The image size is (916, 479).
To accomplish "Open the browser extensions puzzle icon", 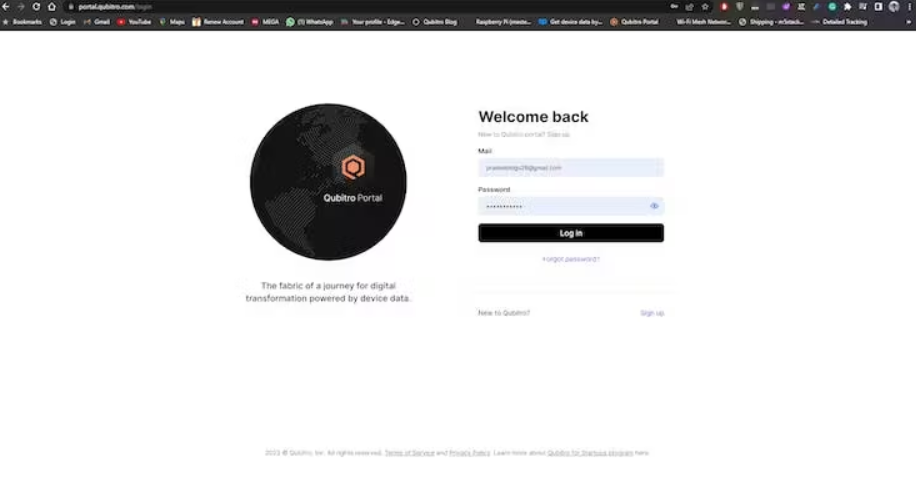I will [847, 6].
